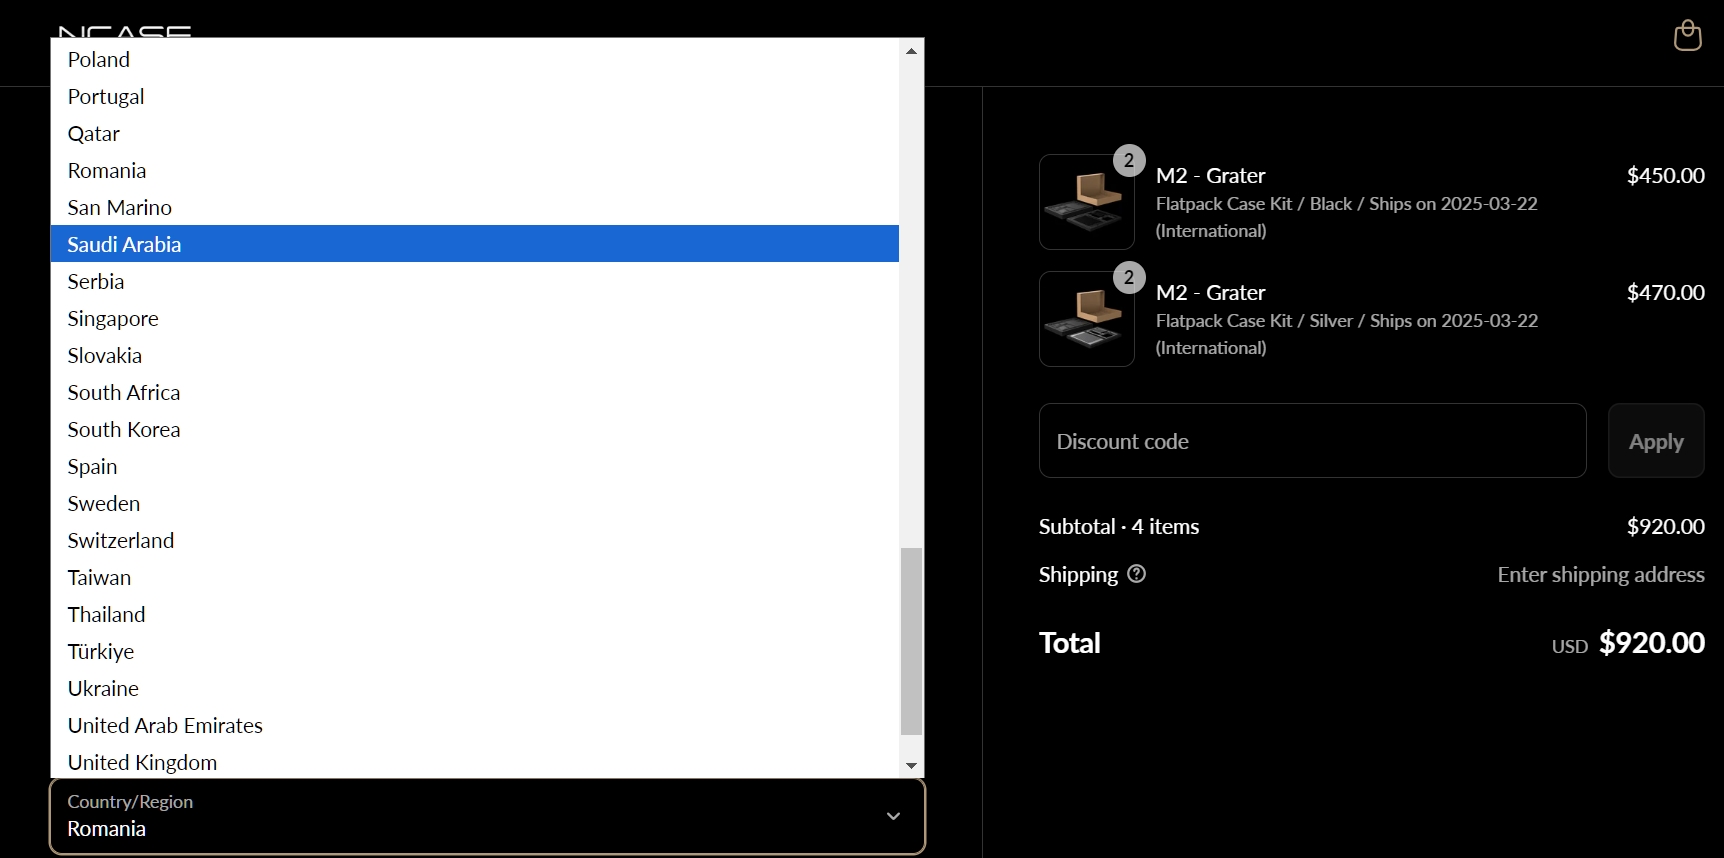
Task: Select South Africa option
Action: 475,392
